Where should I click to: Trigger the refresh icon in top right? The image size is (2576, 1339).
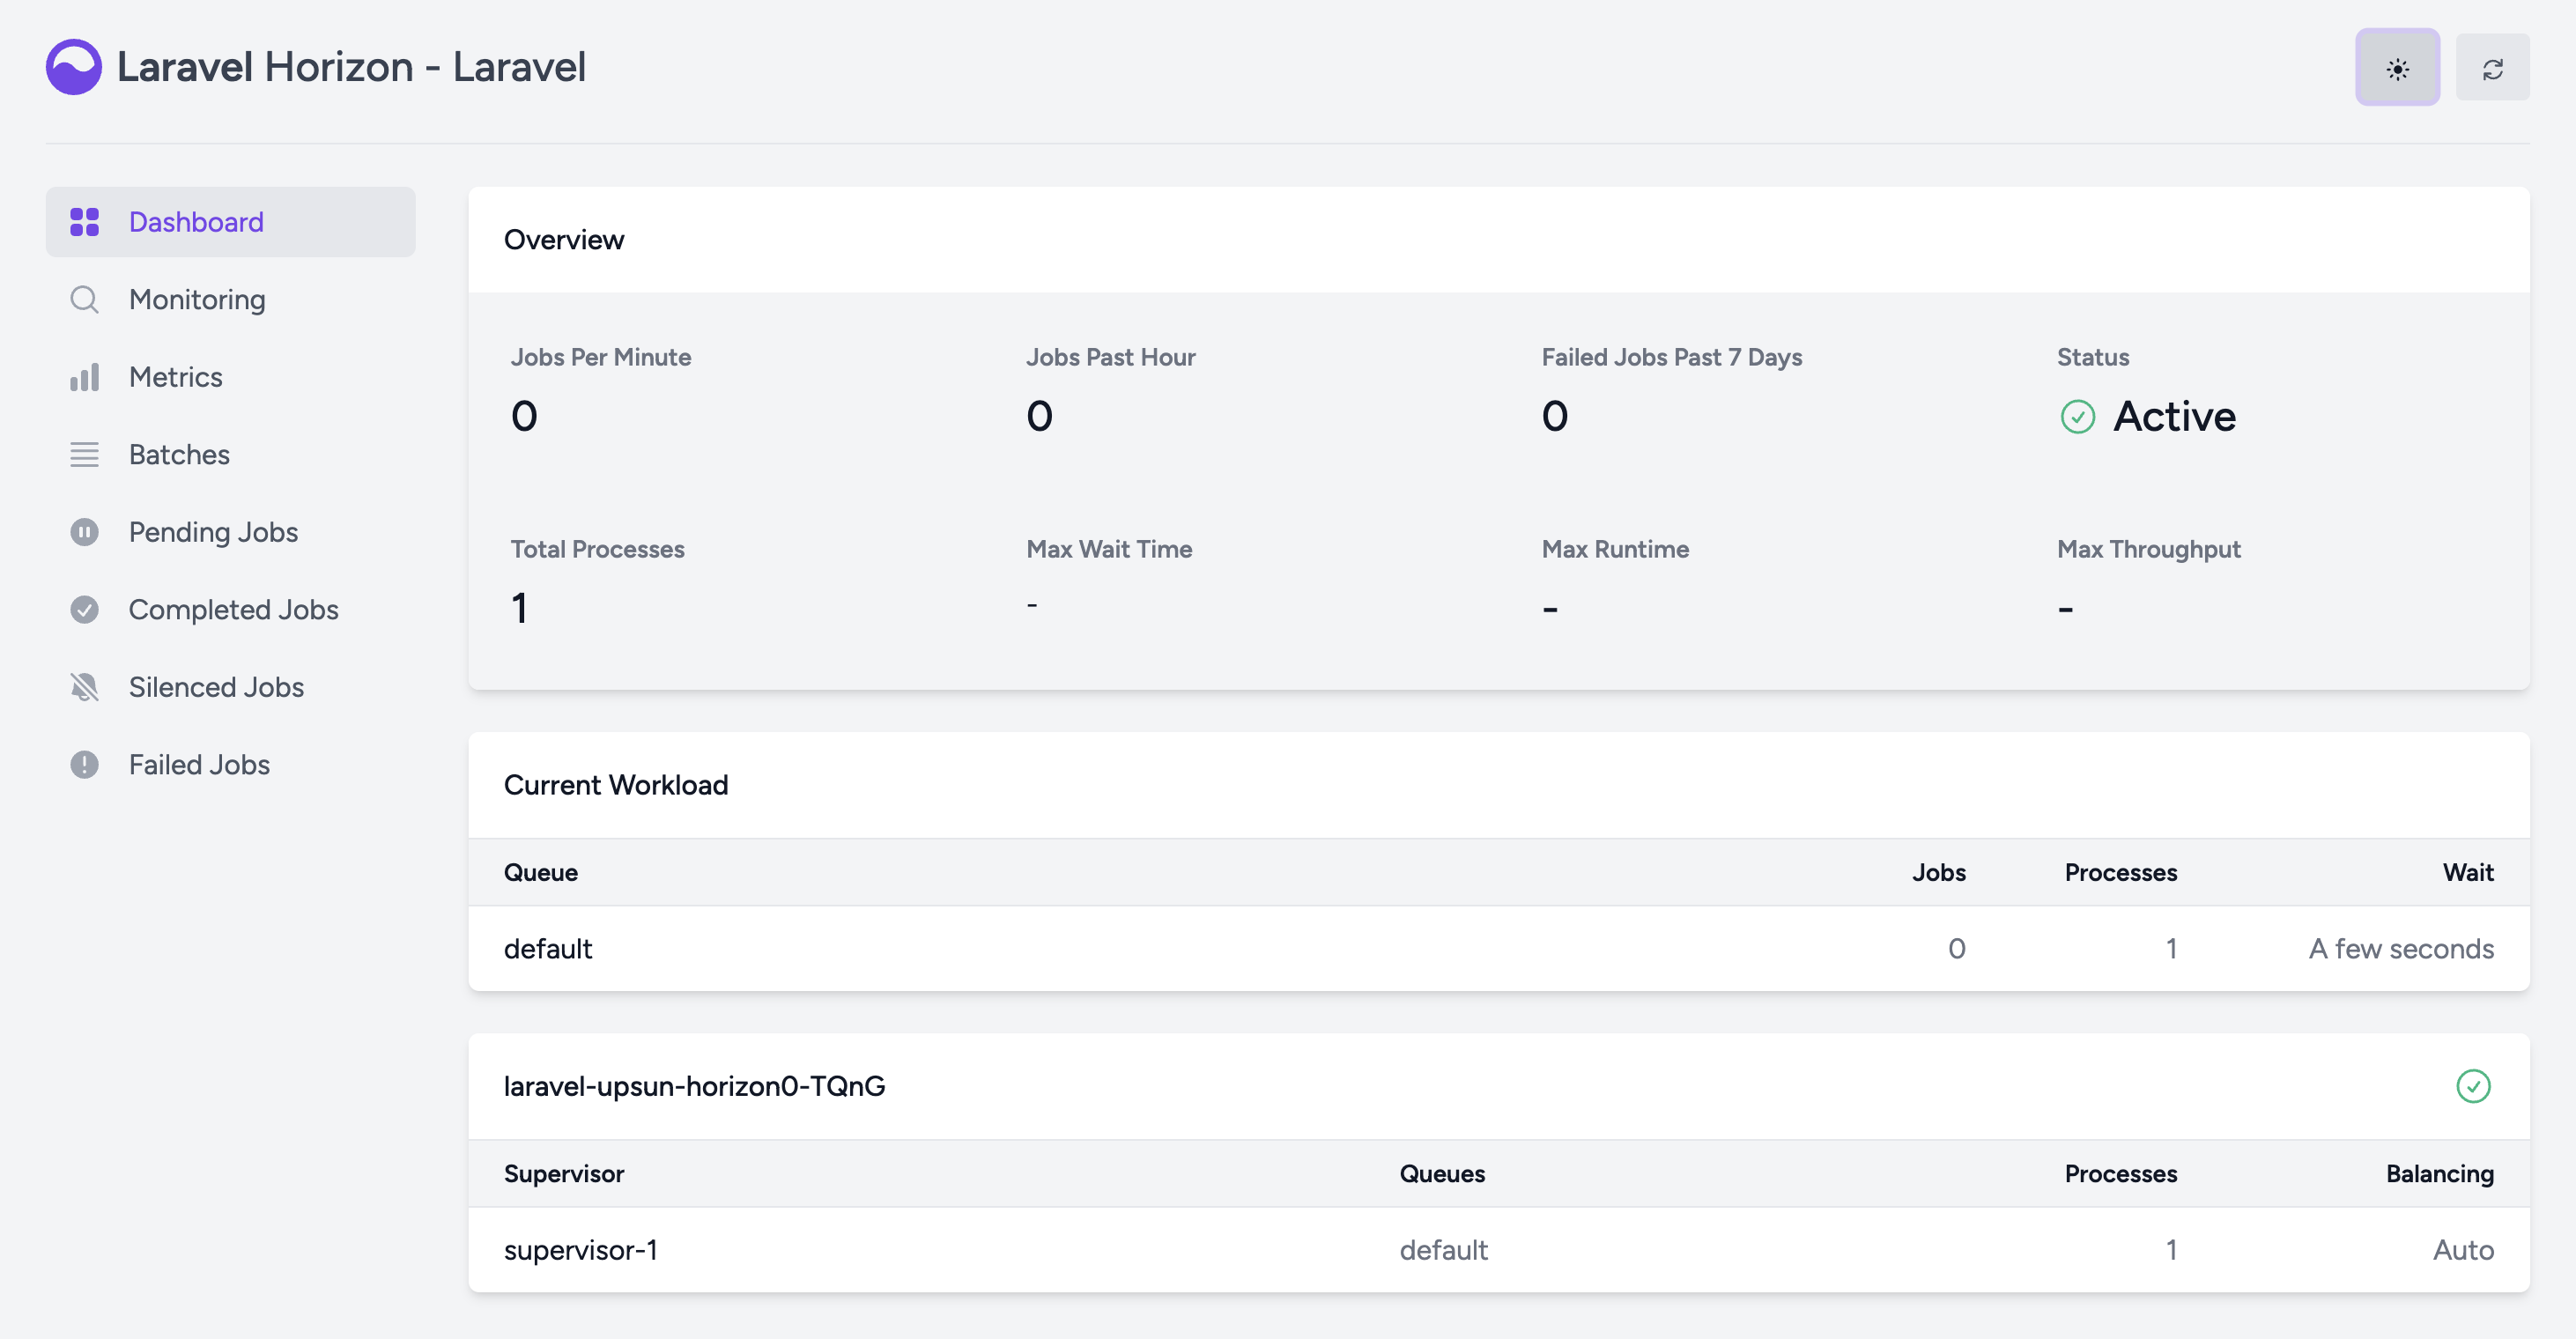(x=2492, y=67)
